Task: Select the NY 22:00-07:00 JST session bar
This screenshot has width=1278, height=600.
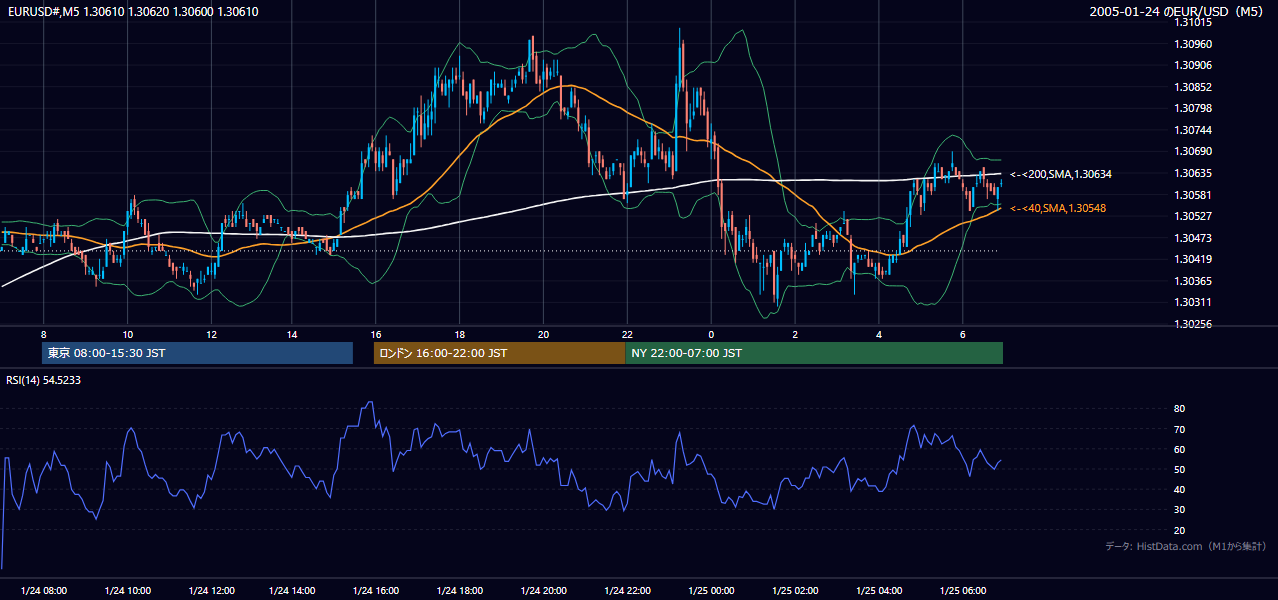Action: point(814,353)
